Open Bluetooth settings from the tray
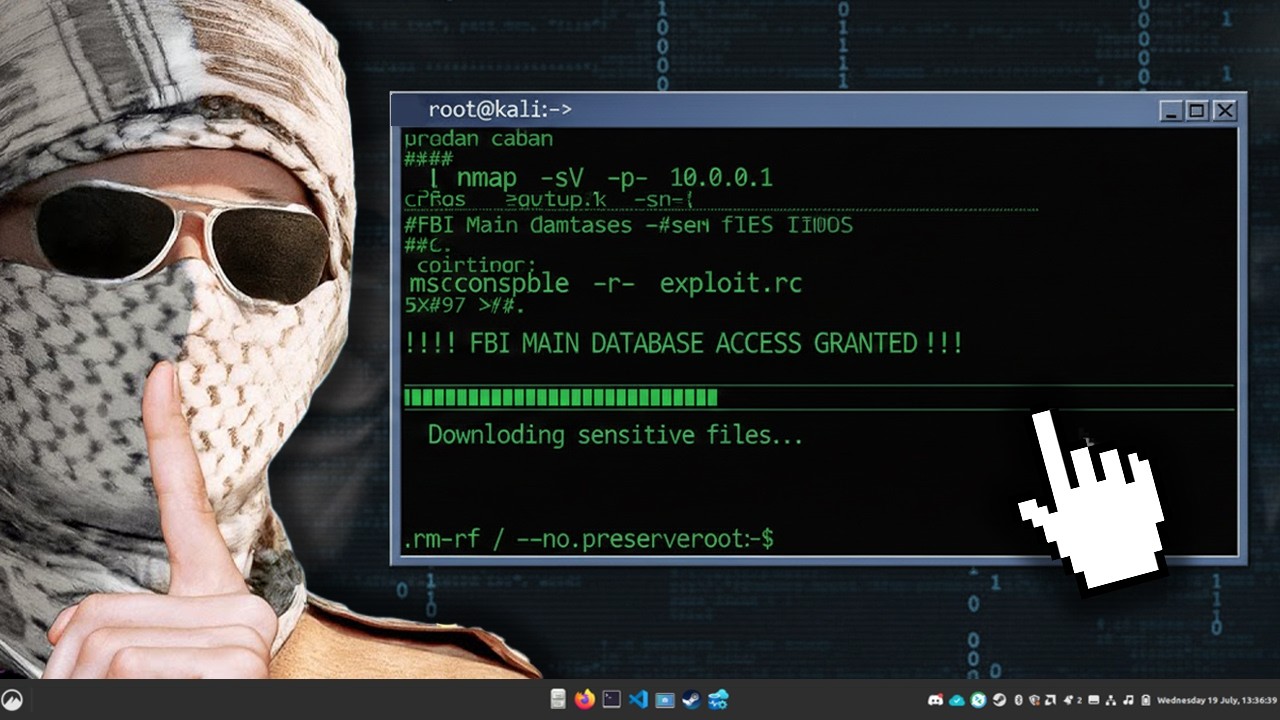 click(1018, 700)
